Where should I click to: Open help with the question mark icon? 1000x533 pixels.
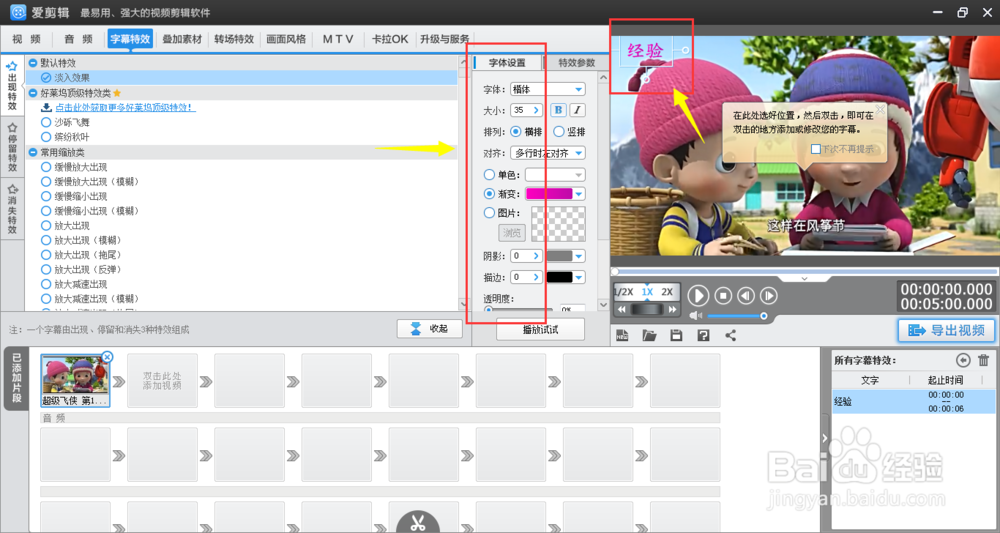(703, 335)
